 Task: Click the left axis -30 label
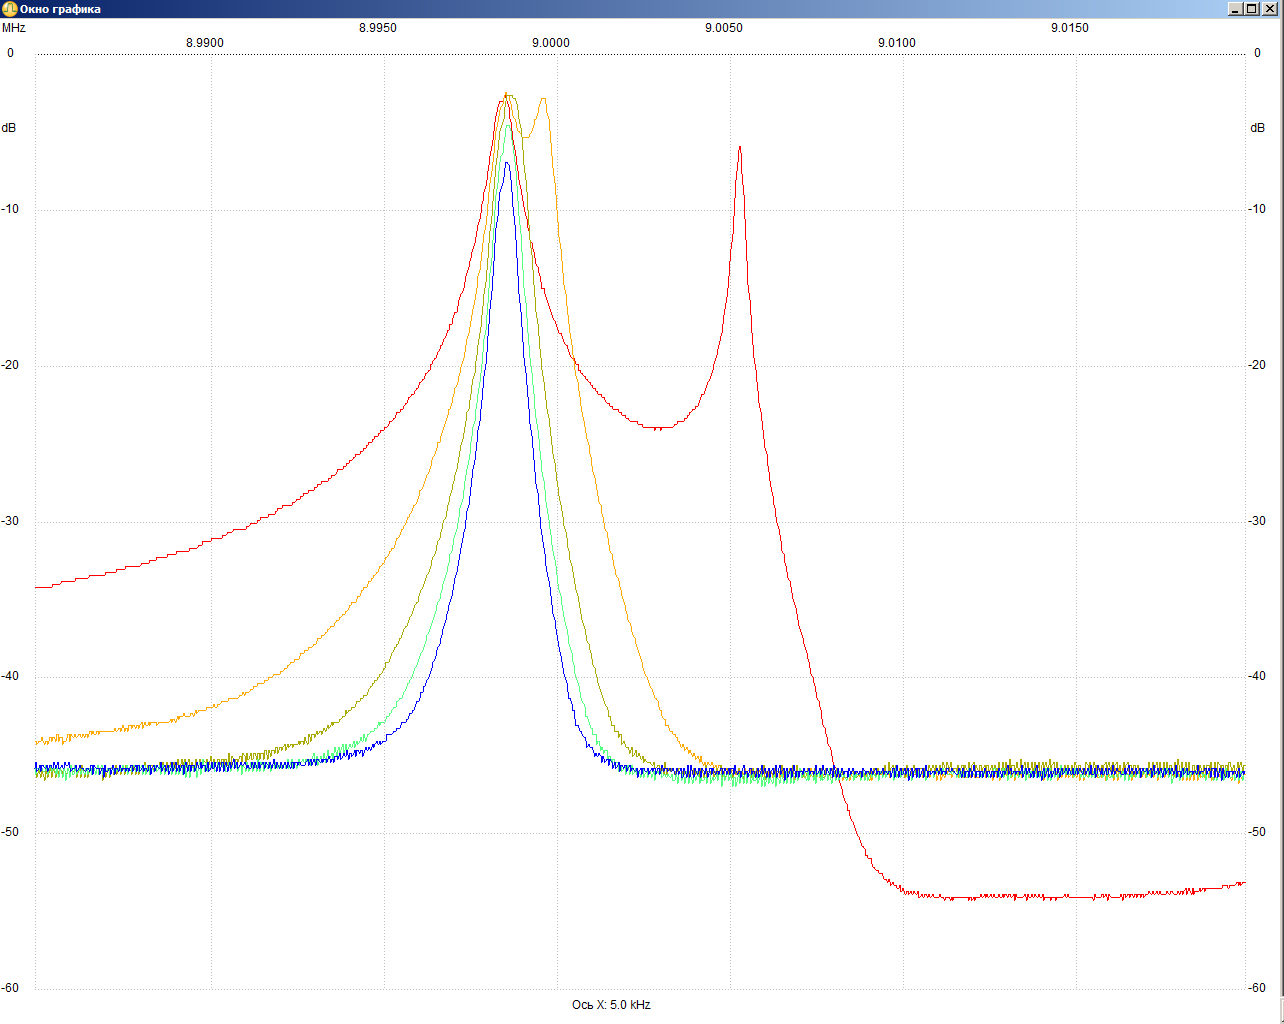tap(10, 521)
